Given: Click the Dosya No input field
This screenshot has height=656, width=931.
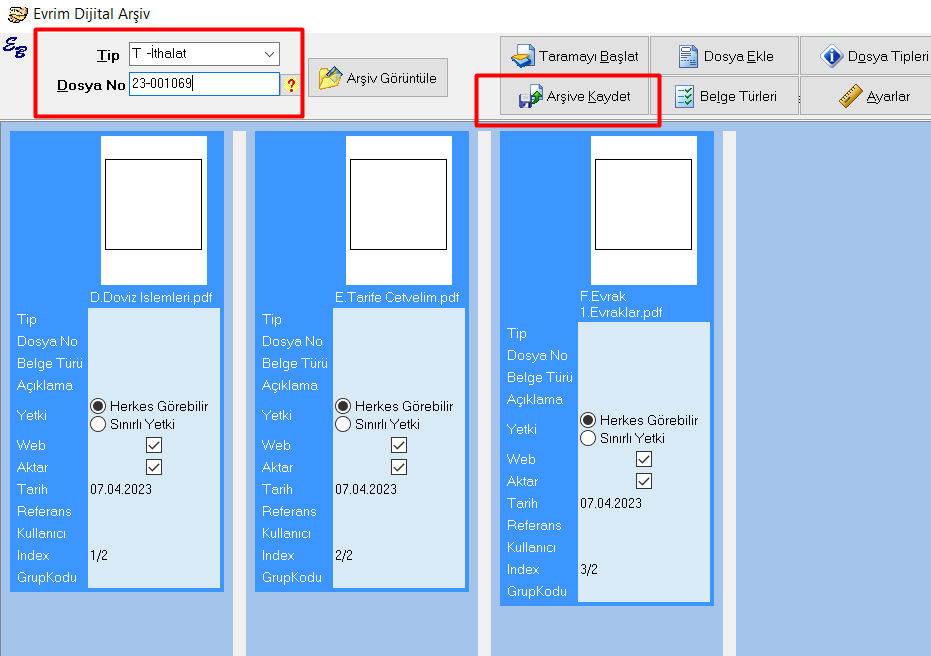Looking at the screenshot, I should 204,85.
